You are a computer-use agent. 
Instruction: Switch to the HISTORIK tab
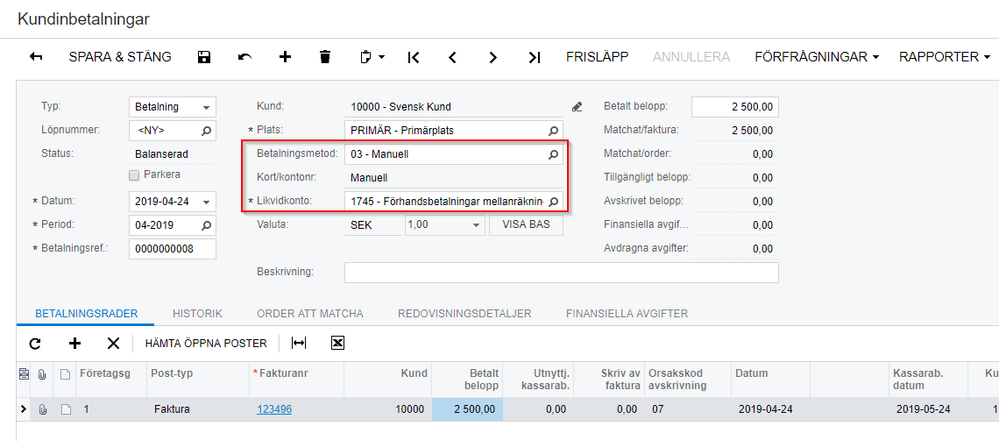[x=197, y=314]
